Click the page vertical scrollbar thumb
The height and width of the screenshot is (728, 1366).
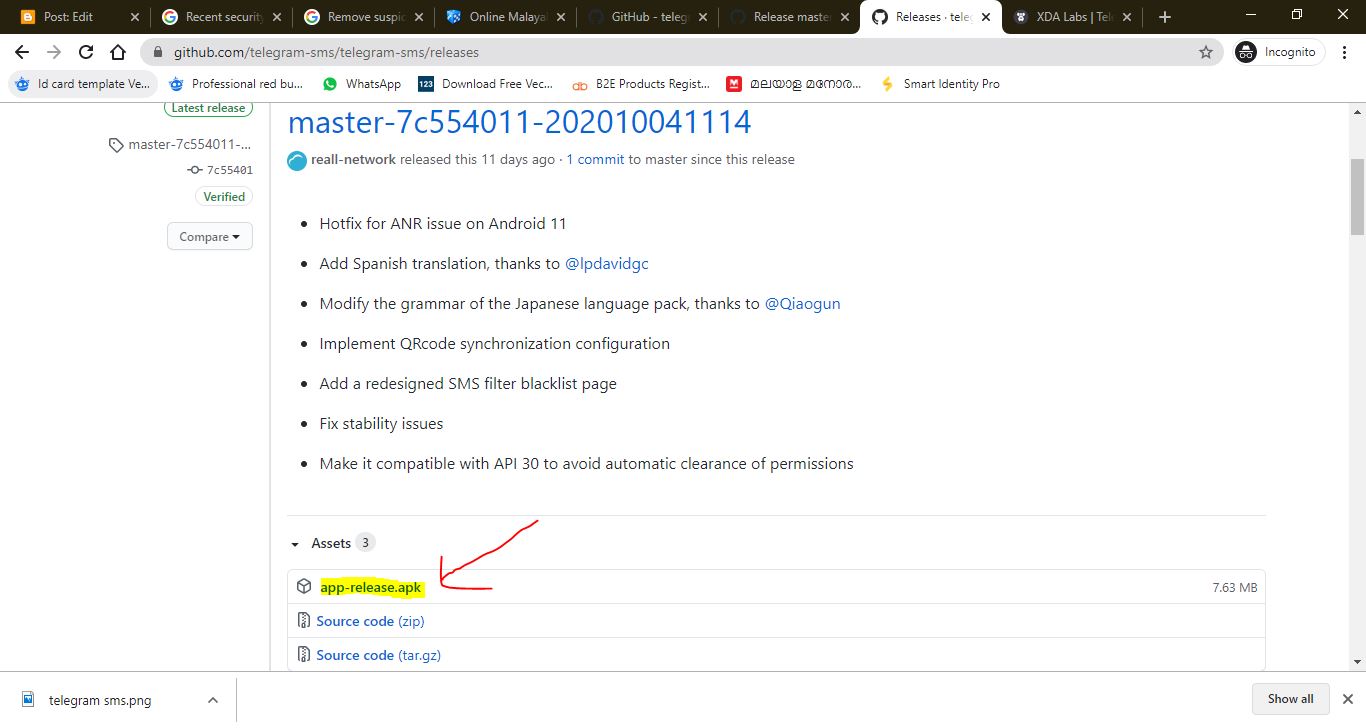pyautogui.click(x=1357, y=196)
